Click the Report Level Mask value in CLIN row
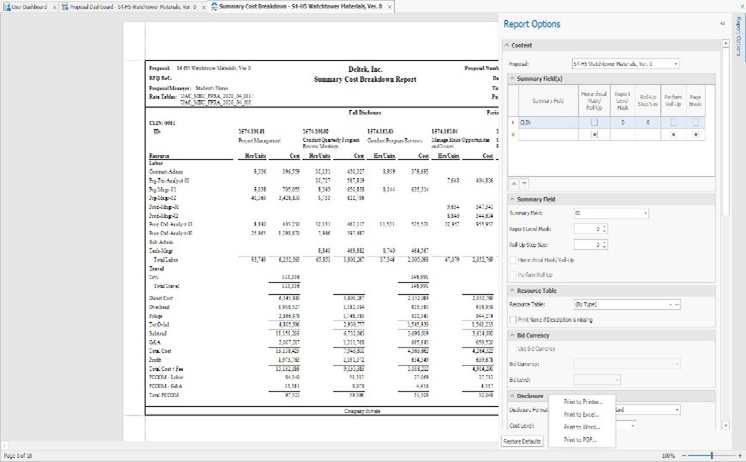This screenshot has height=462, width=746. coord(622,122)
